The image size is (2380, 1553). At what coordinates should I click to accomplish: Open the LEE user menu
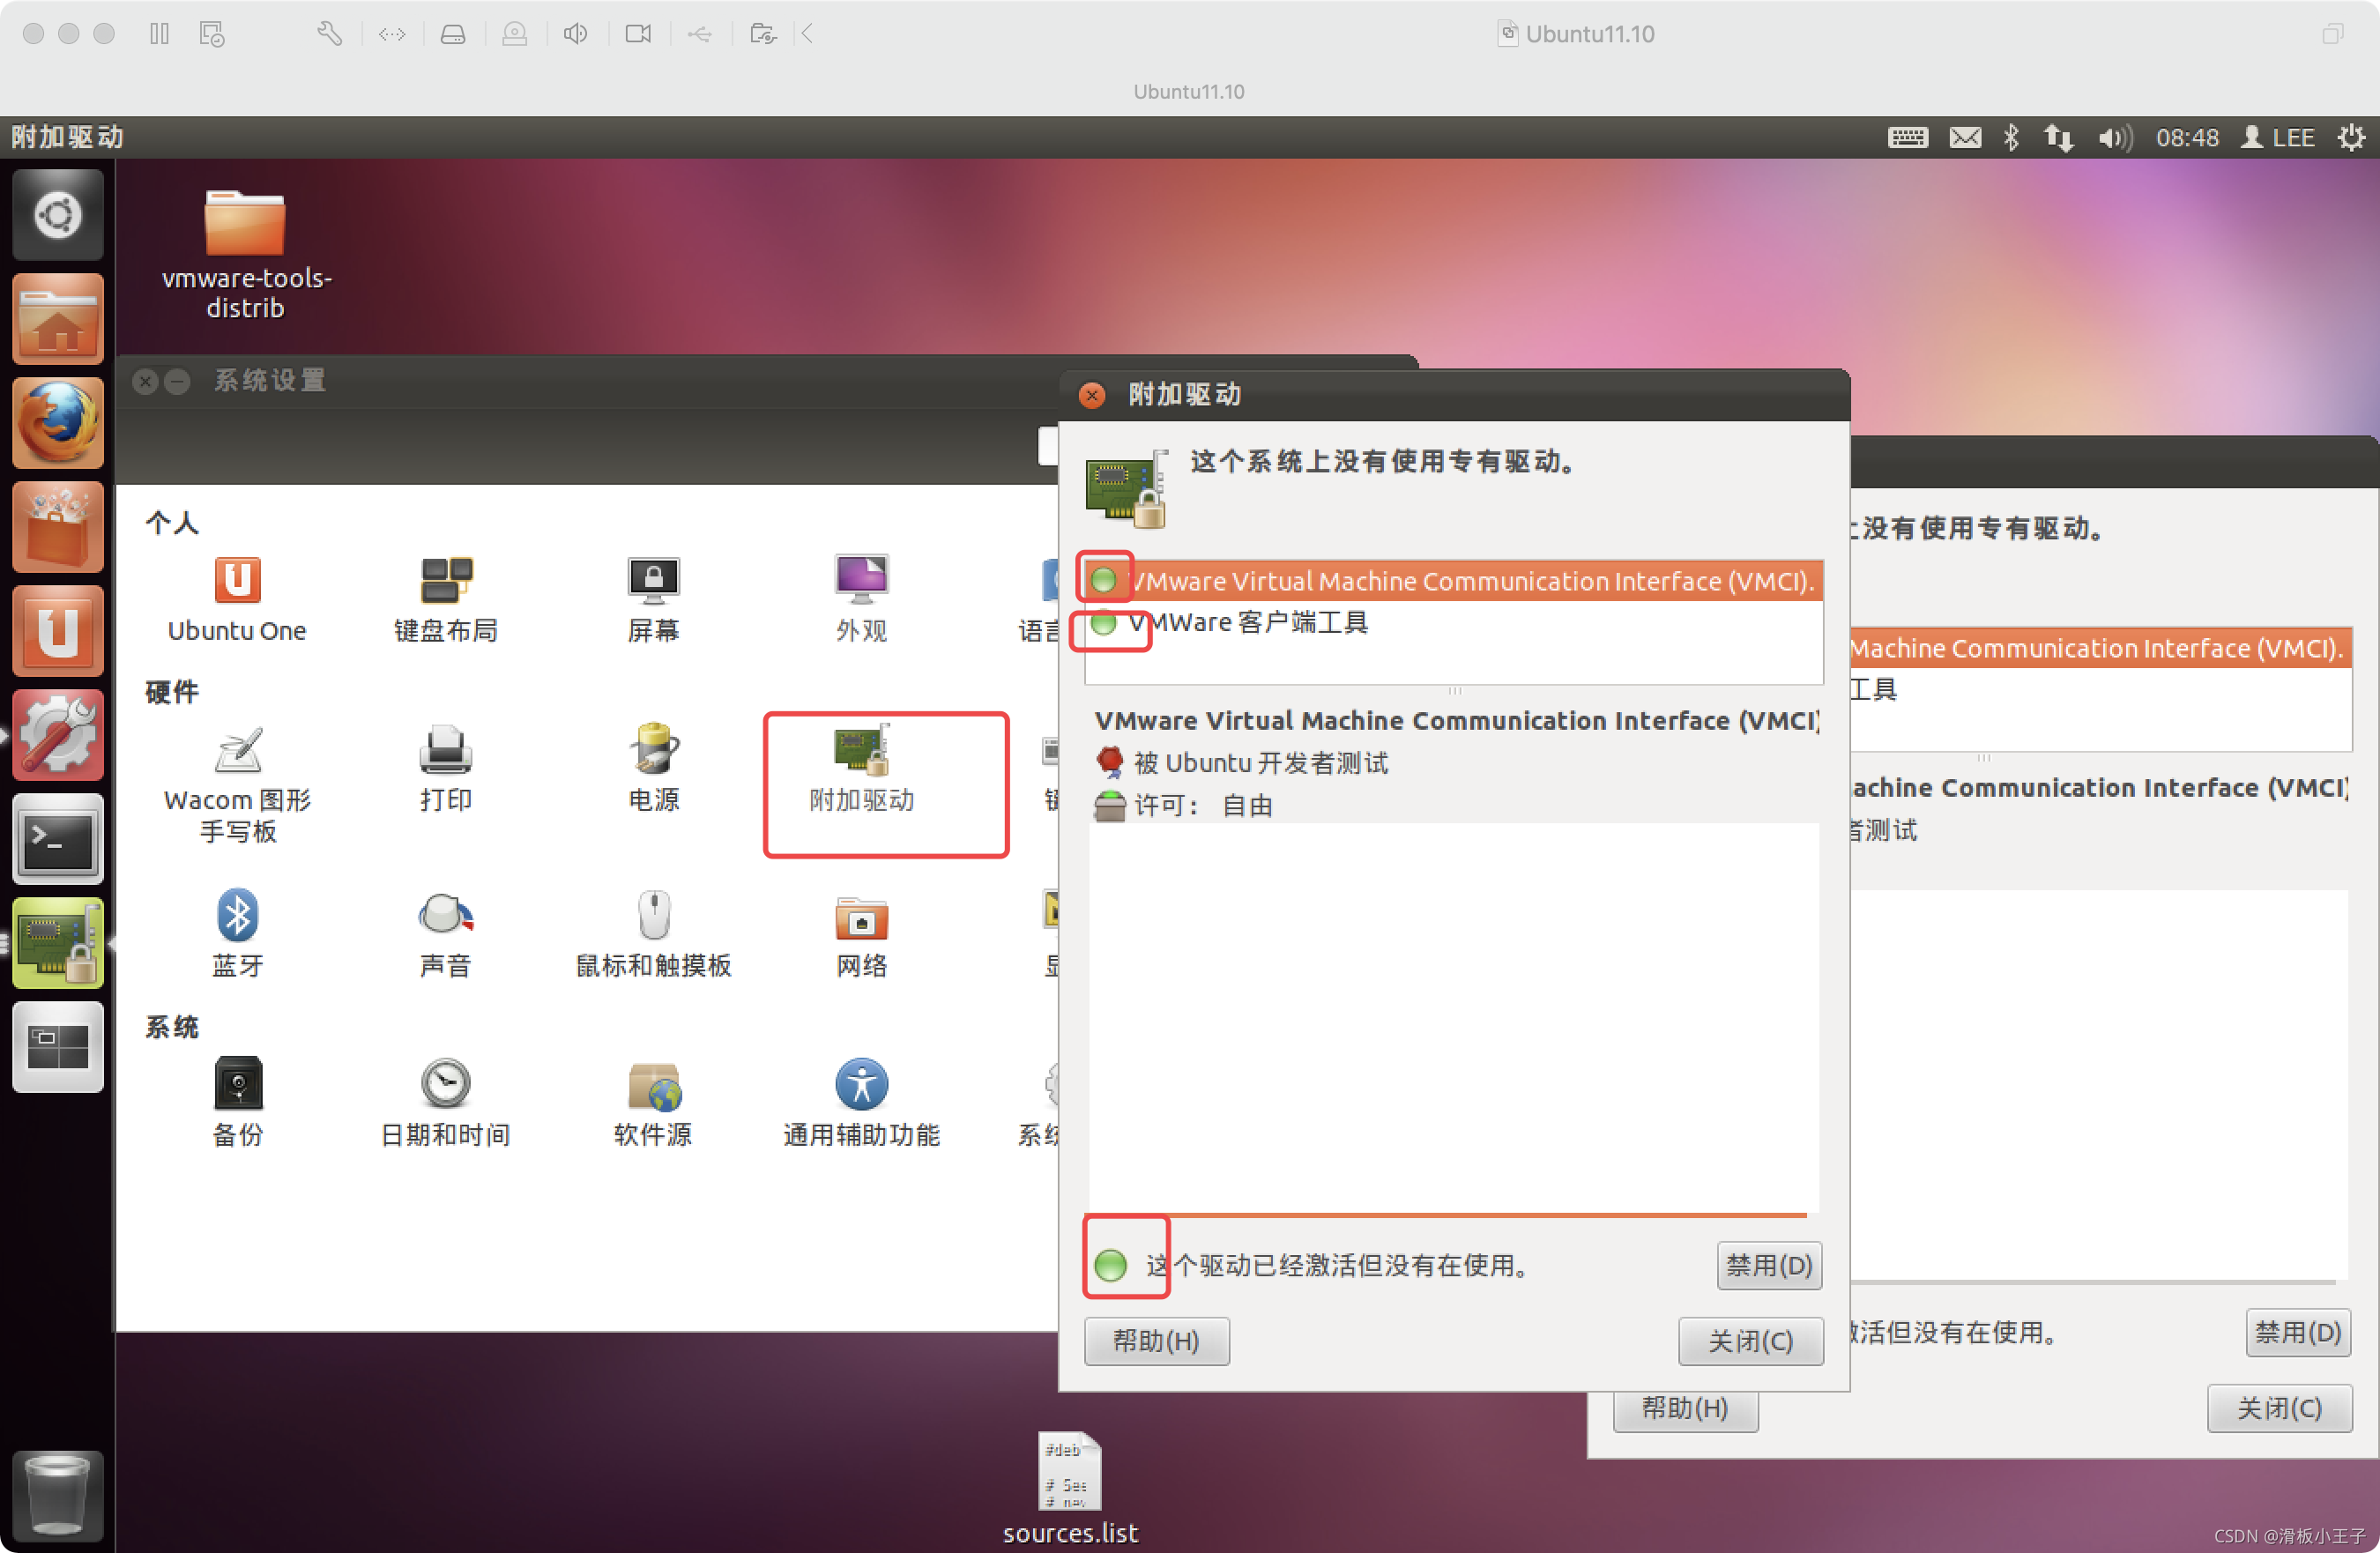click(2278, 137)
